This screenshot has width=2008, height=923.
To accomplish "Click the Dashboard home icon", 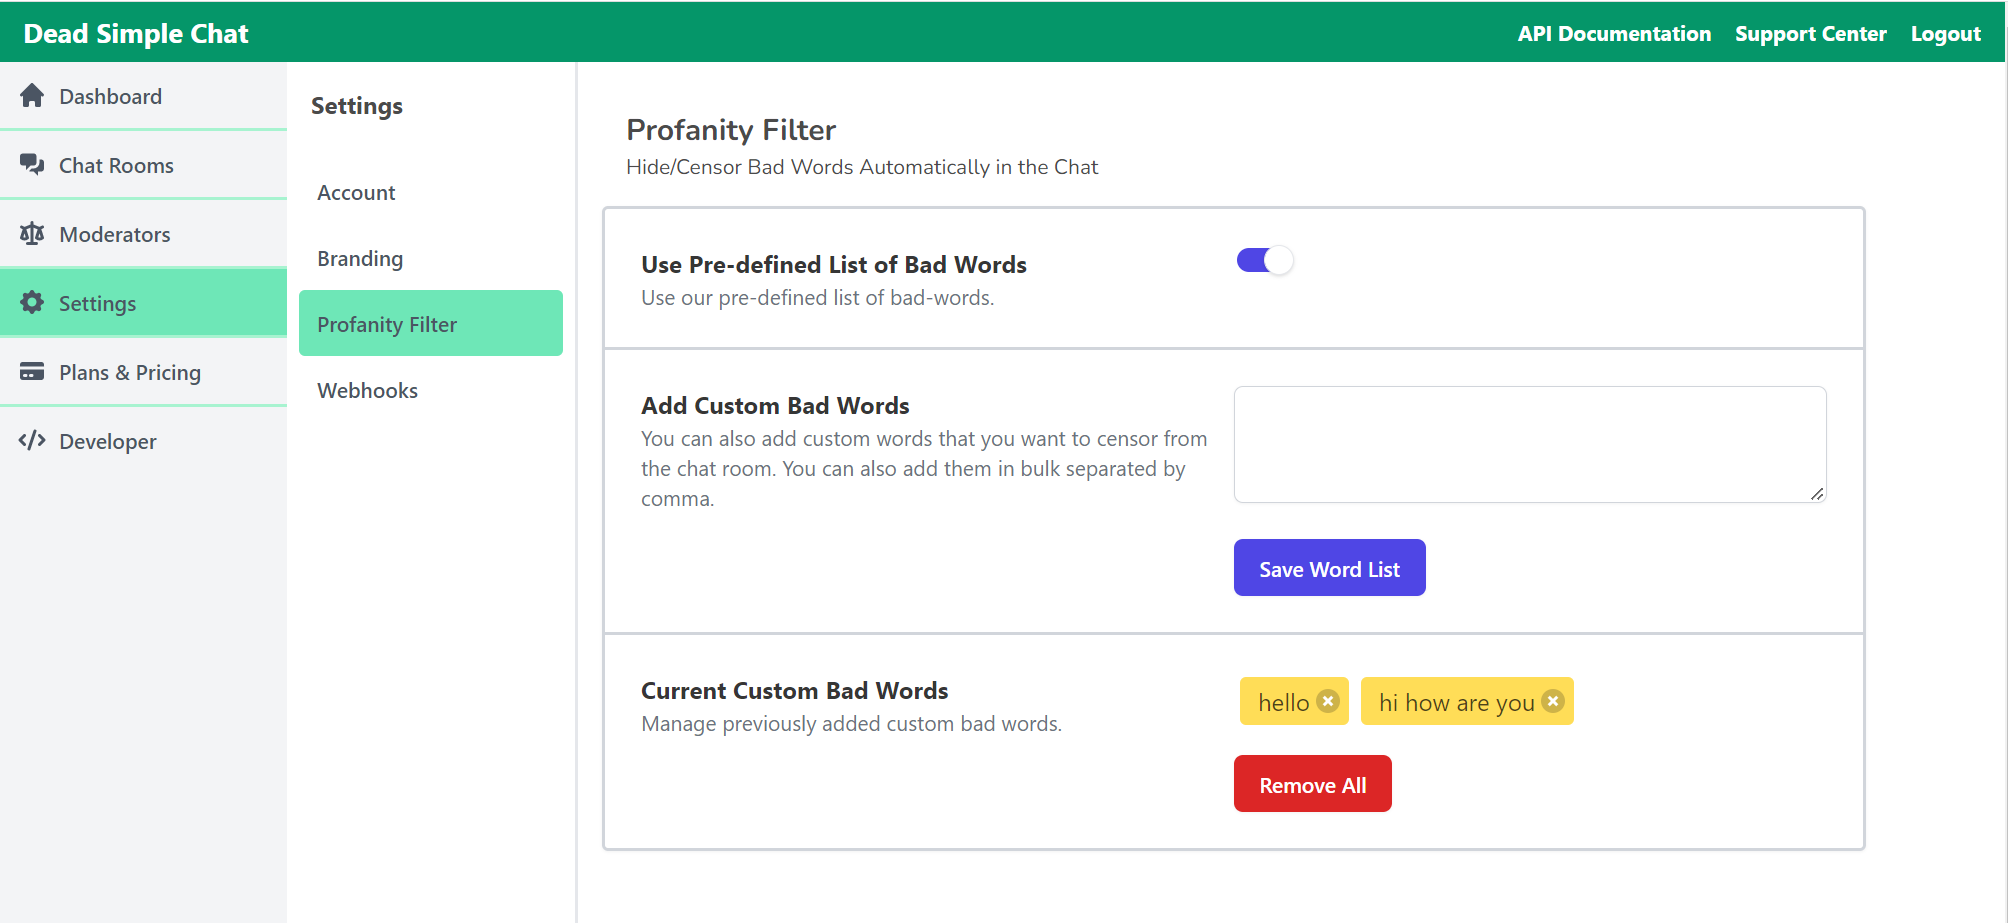I will [x=32, y=96].
